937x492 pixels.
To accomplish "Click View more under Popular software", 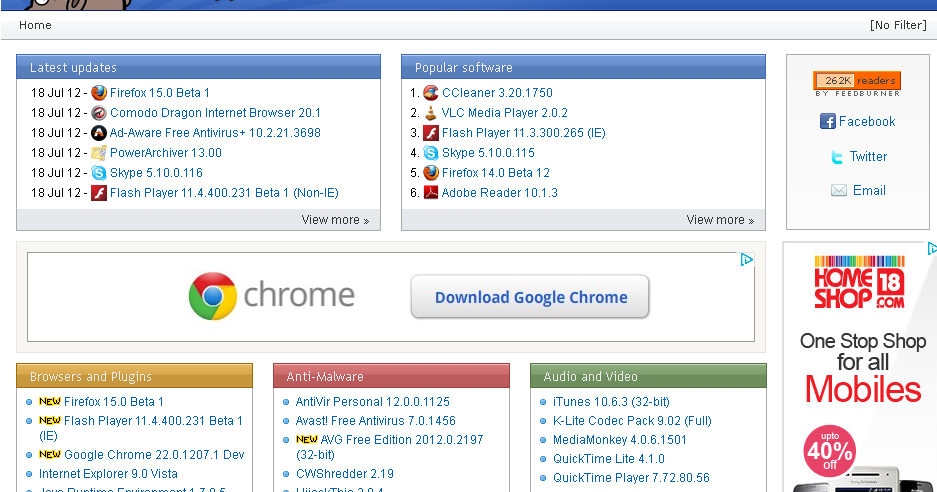I will (720, 220).
